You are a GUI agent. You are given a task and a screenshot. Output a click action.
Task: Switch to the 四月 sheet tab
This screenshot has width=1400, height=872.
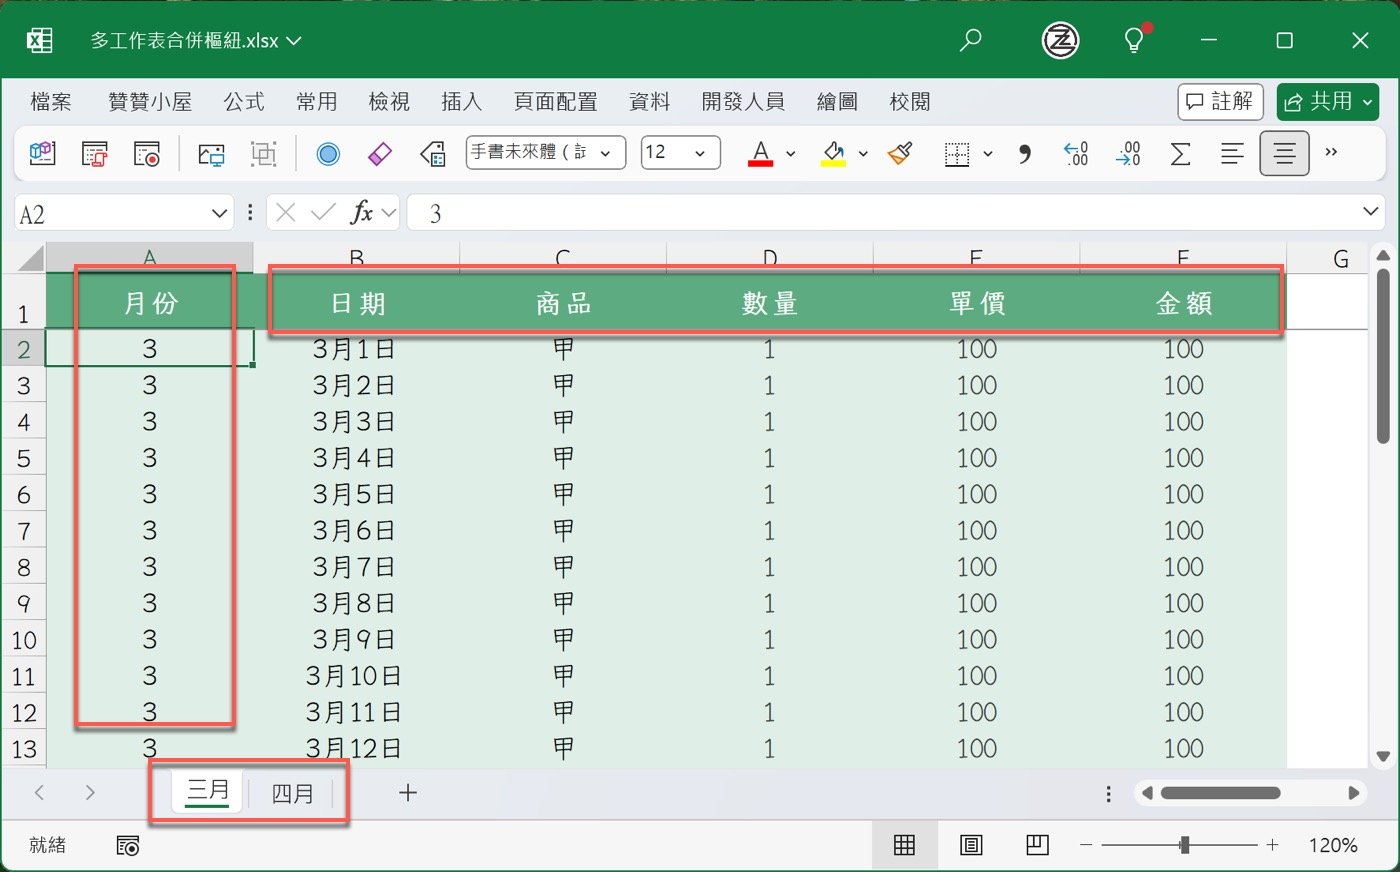point(293,793)
